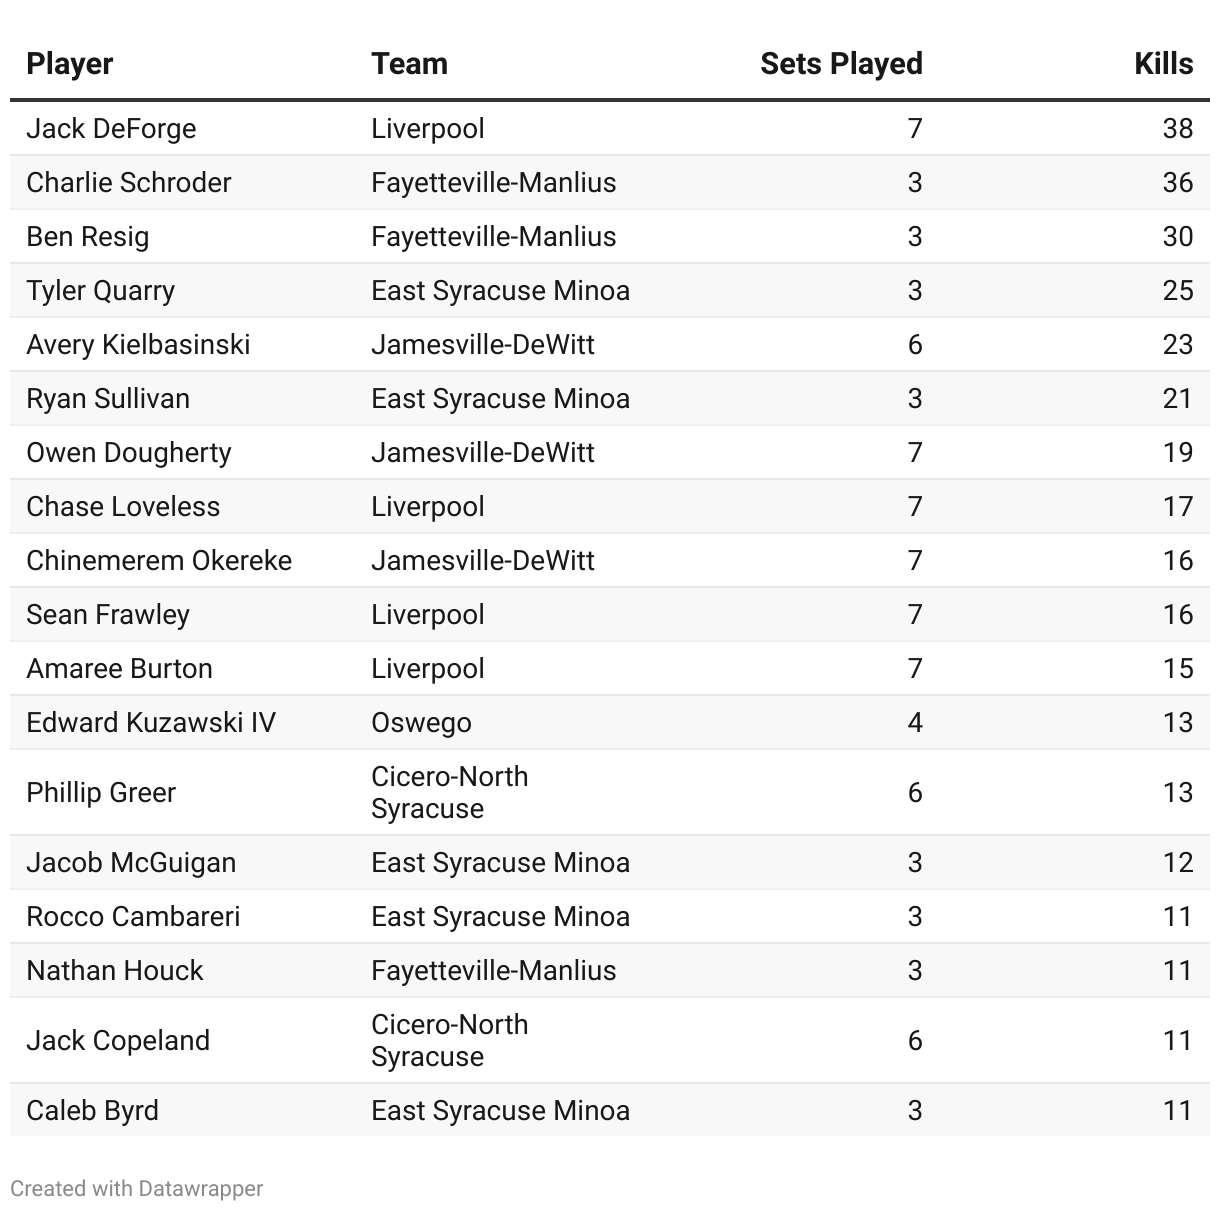
Task: Click Jack DeForge's 38 kills value
Action: (1177, 129)
